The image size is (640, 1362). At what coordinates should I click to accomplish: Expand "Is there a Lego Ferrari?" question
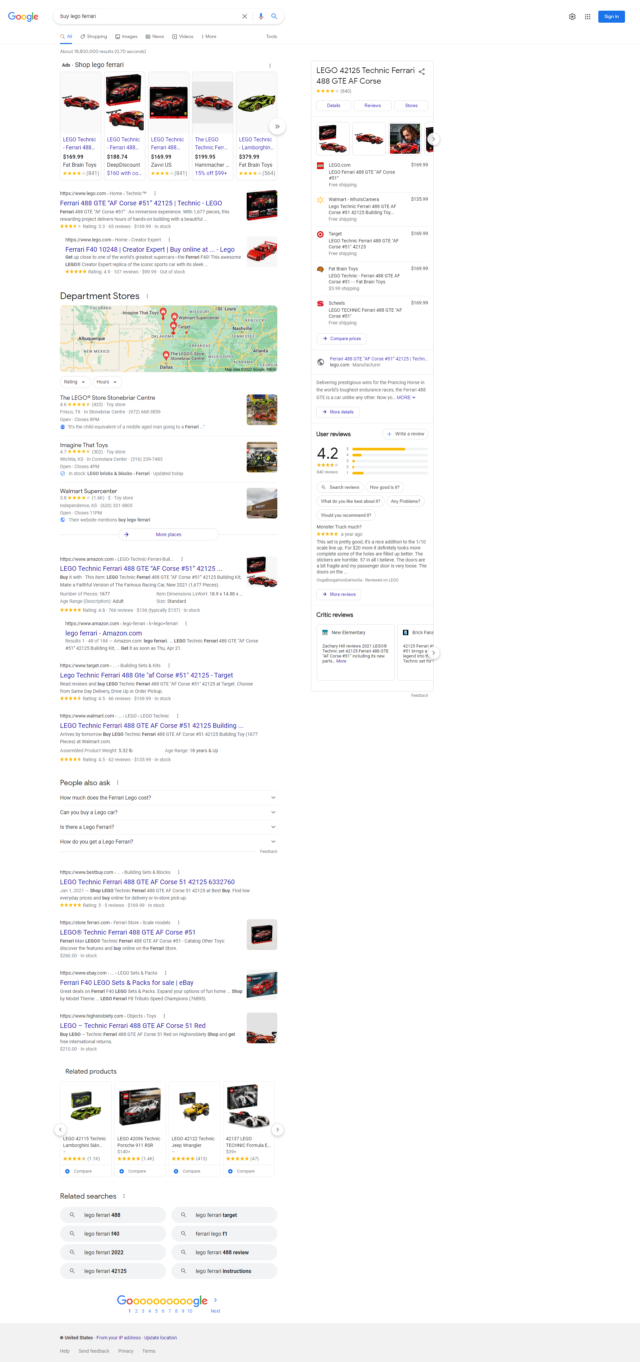pos(168,827)
